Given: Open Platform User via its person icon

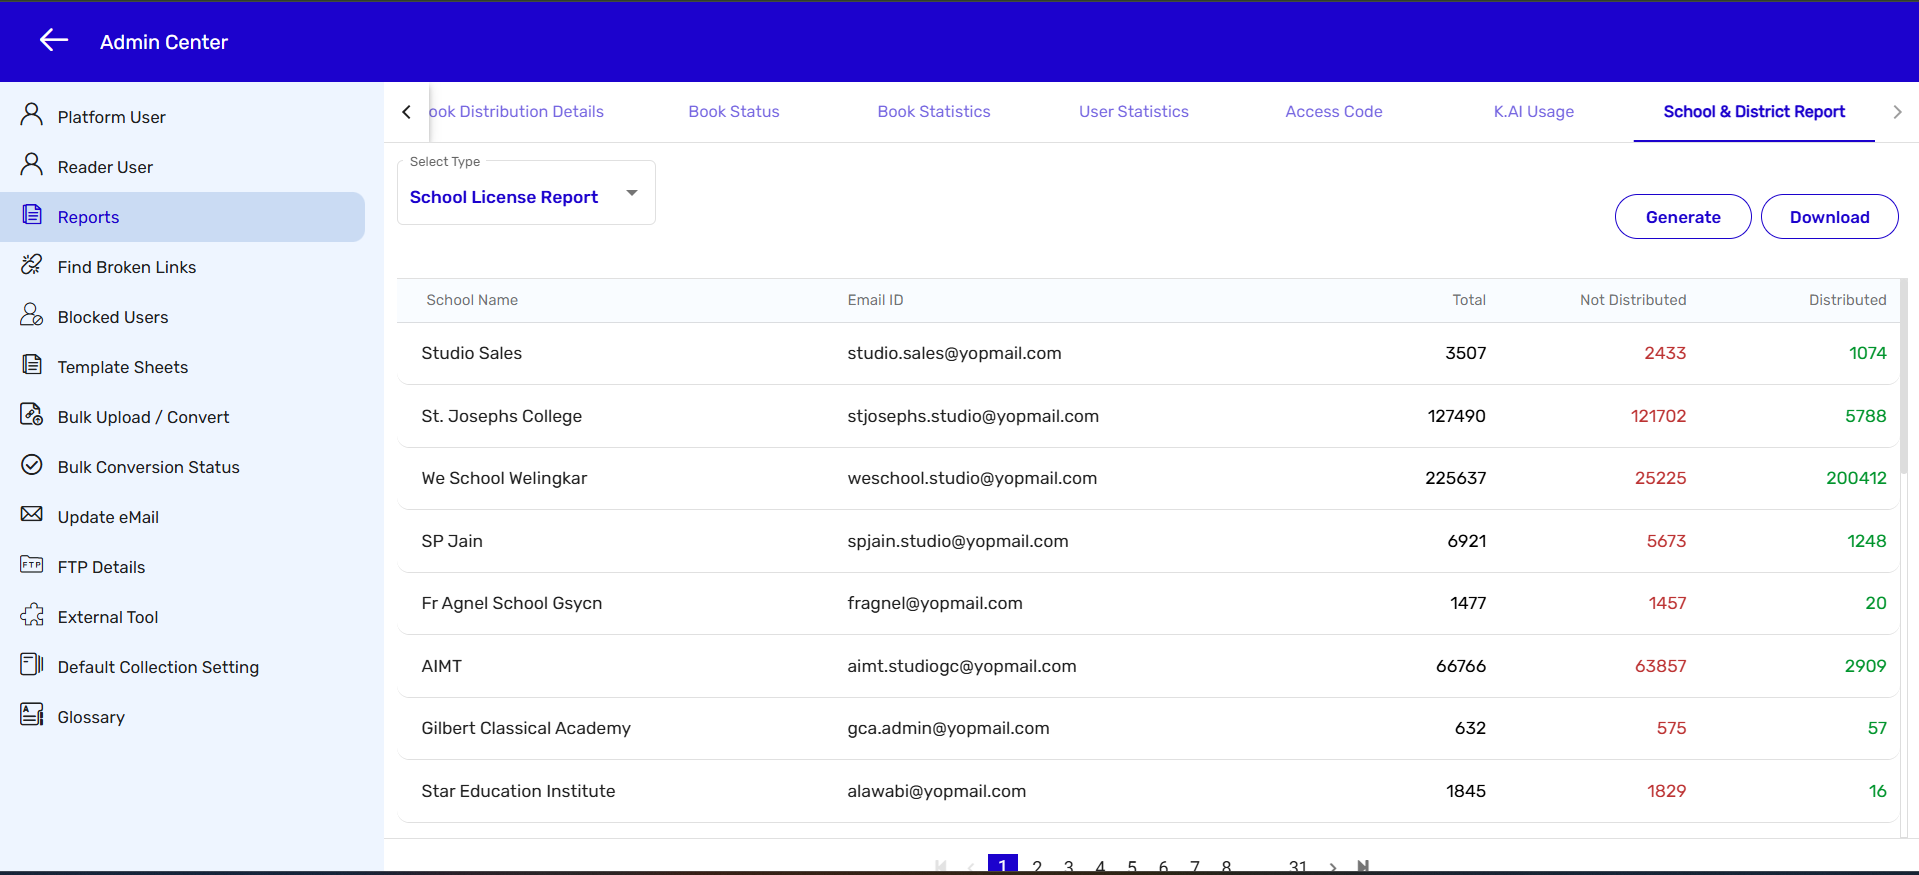Looking at the screenshot, I should pos(32,115).
